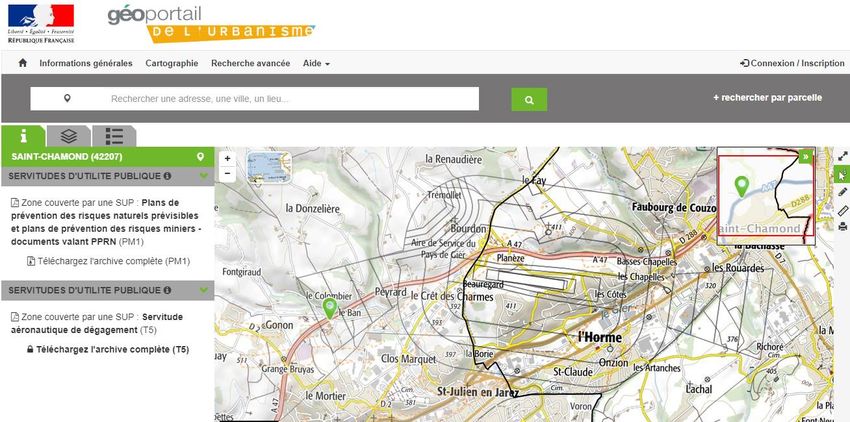Open the Aide dropdown menu
Image resolution: width=850 pixels, height=422 pixels.
[316, 63]
